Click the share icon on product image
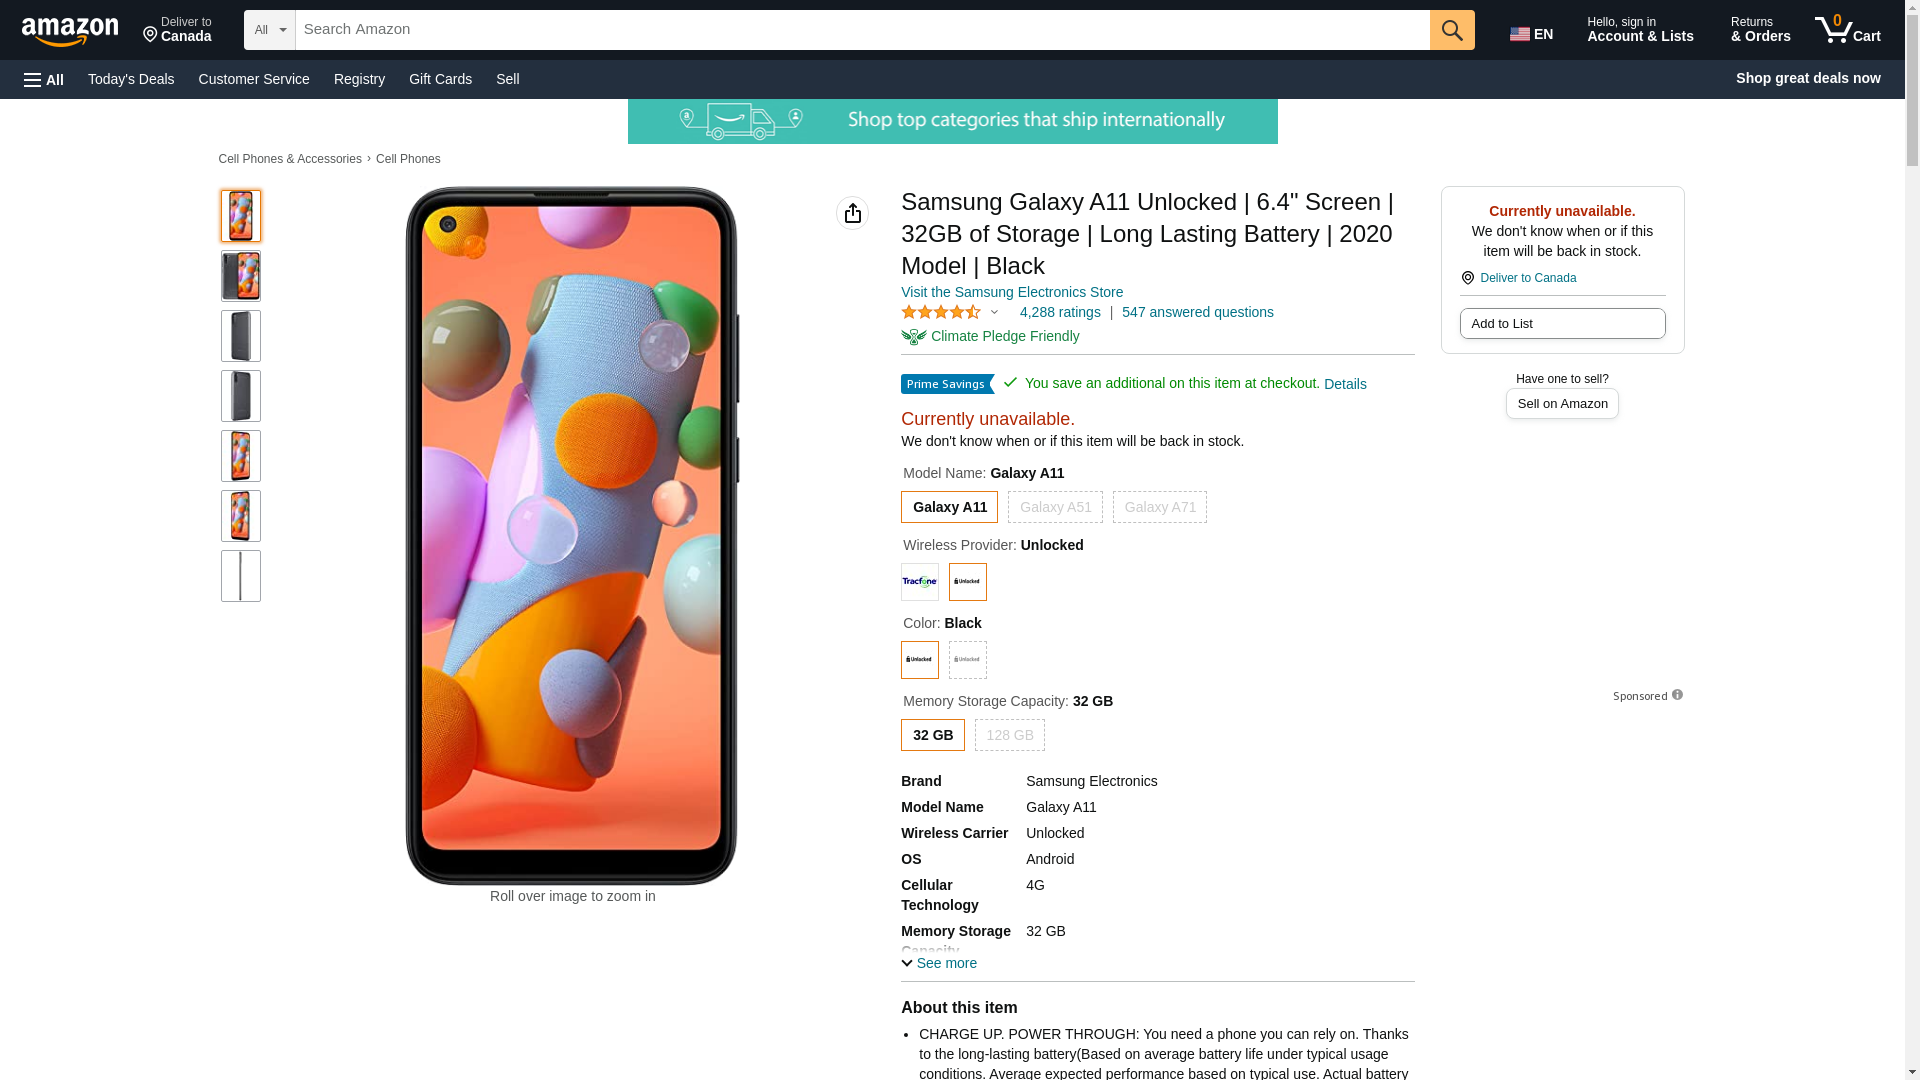The width and height of the screenshot is (1920, 1080). 852,213
